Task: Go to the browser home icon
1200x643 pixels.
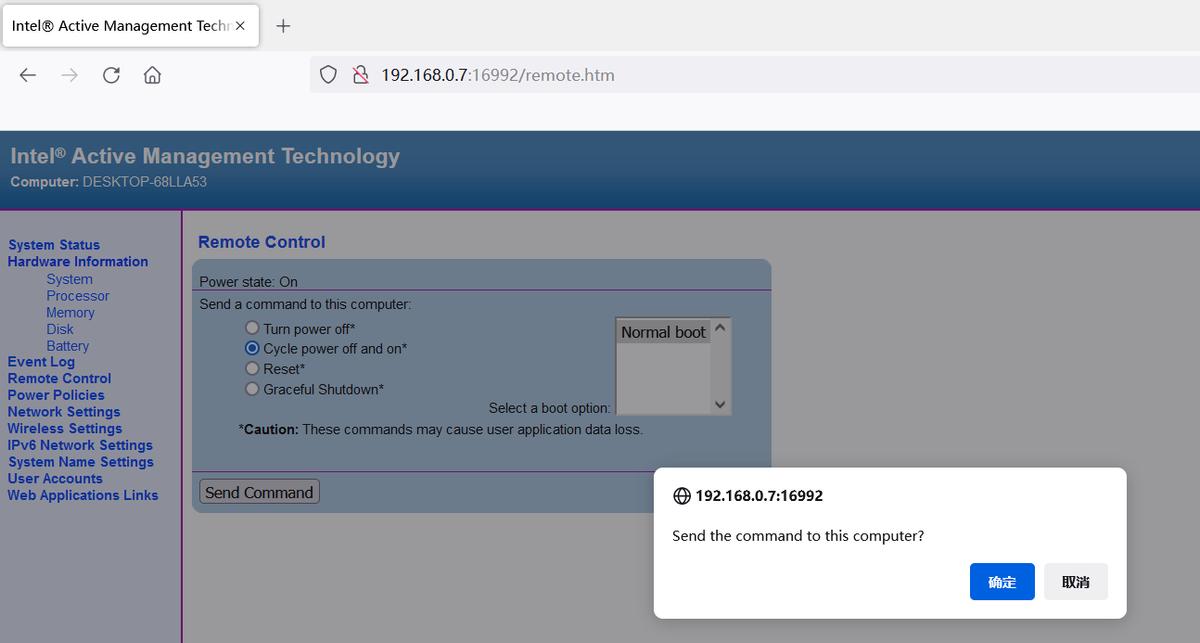Action: [x=152, y=75]
